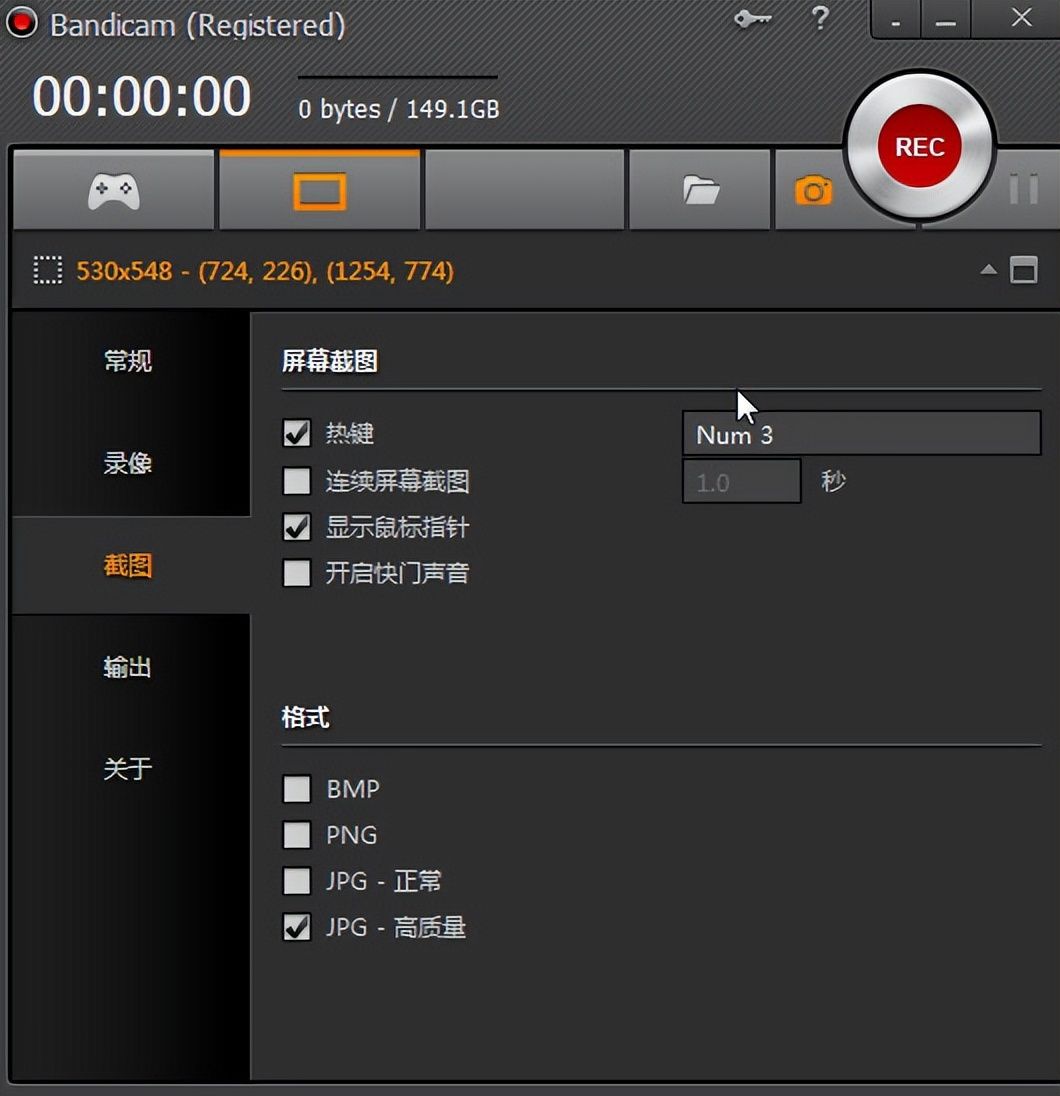Viewport: 1060px width, 1096px height.
Task: Select the game recording mode gamepad icon
Action: point(113,190)
